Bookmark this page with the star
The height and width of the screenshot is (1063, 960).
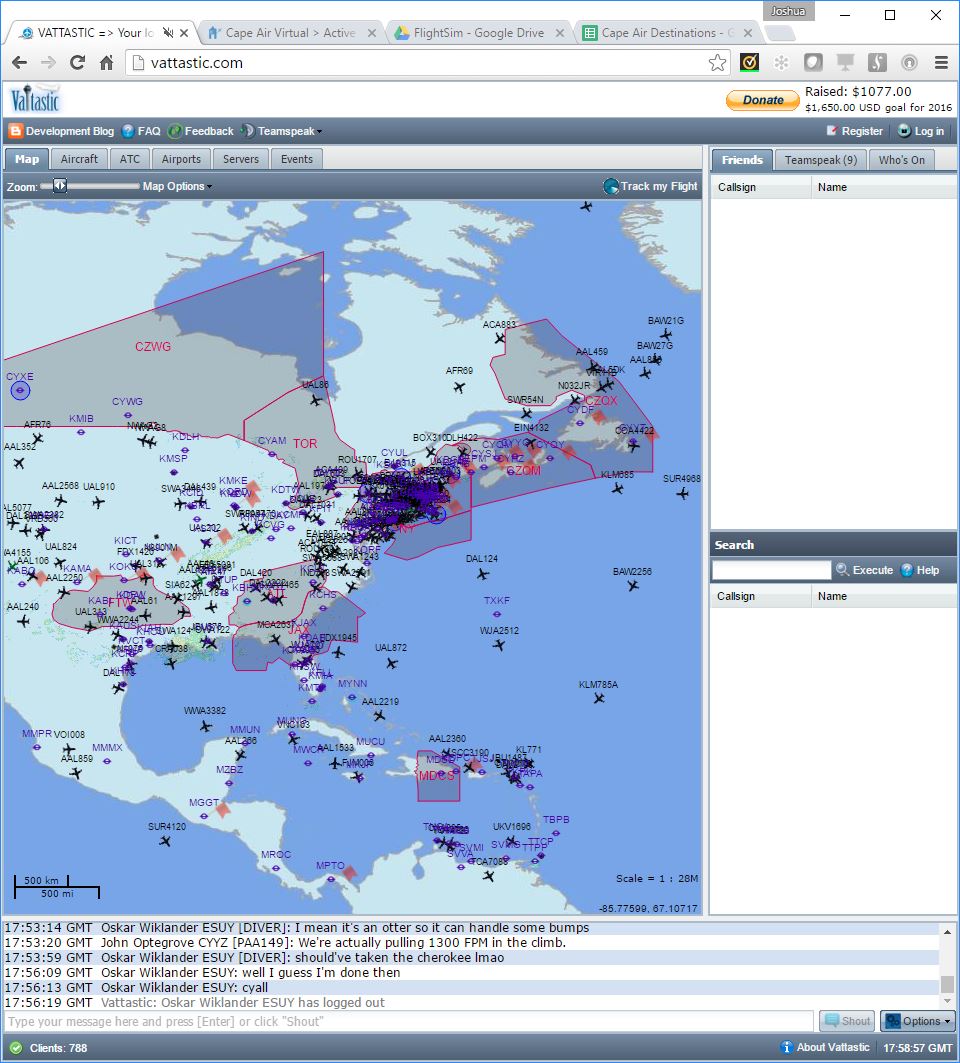coord(717,63)
